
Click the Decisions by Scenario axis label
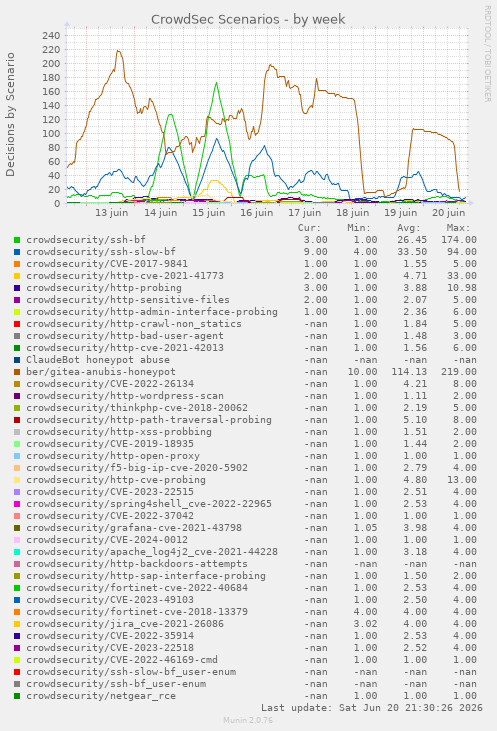tap(10, 114)
